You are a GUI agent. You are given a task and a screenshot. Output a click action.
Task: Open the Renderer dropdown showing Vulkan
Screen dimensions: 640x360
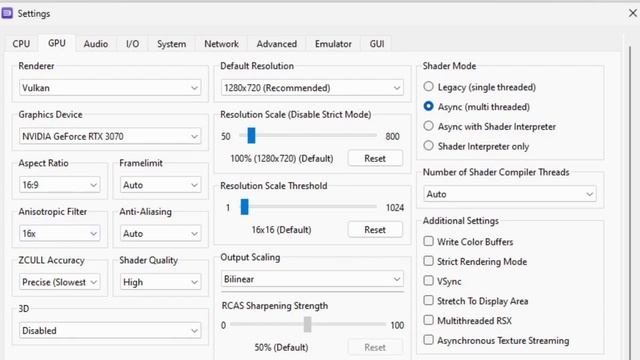pyautogui.click(x=110, y=88)
